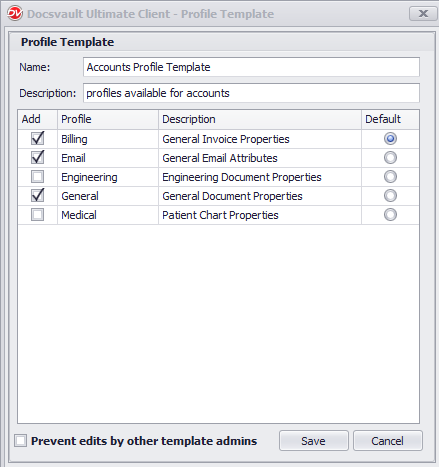Viewport: 439px width, 467px height.
Task: Uncheck the General profile Add checkbox
Action: click(x=37, y=196)
